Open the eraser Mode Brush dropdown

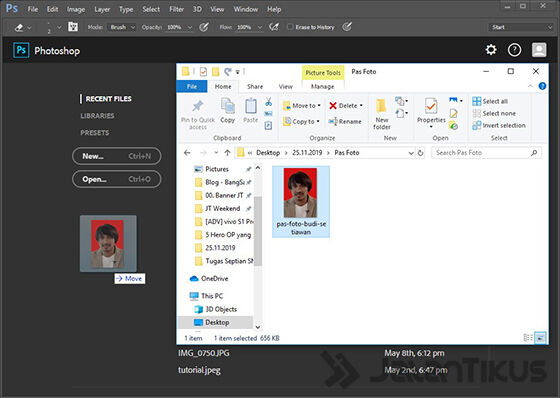(x=122, y=27)
